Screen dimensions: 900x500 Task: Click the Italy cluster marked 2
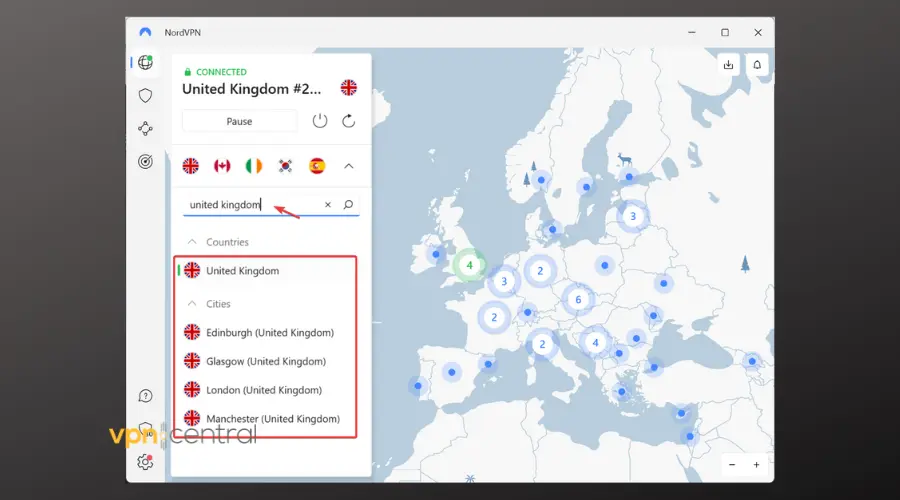542,344
